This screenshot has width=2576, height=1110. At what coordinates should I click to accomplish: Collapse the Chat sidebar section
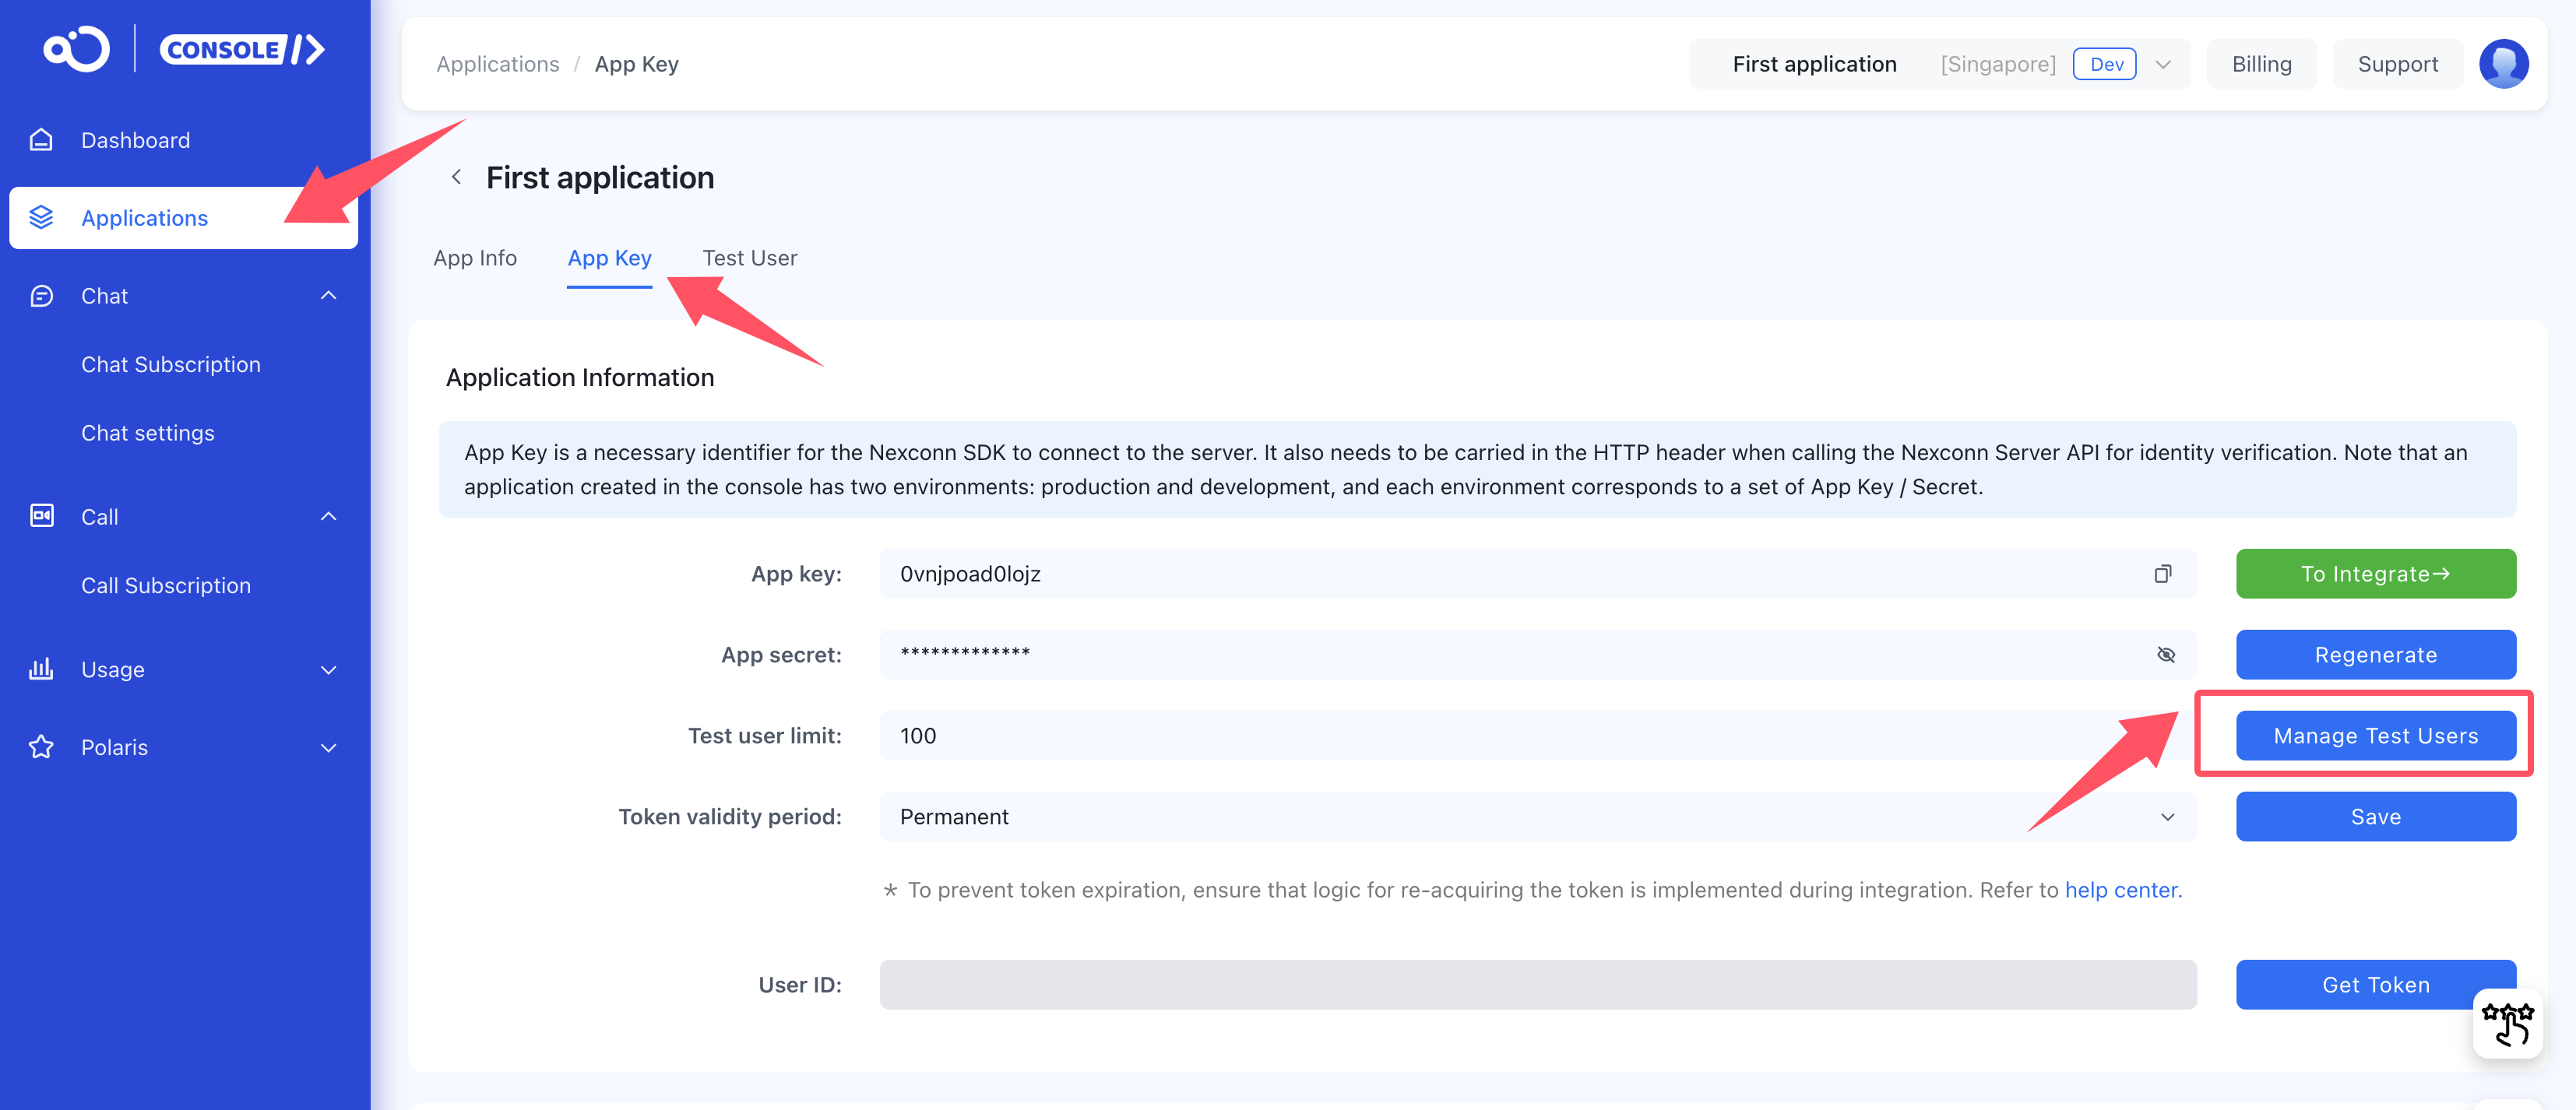[328, 296]
